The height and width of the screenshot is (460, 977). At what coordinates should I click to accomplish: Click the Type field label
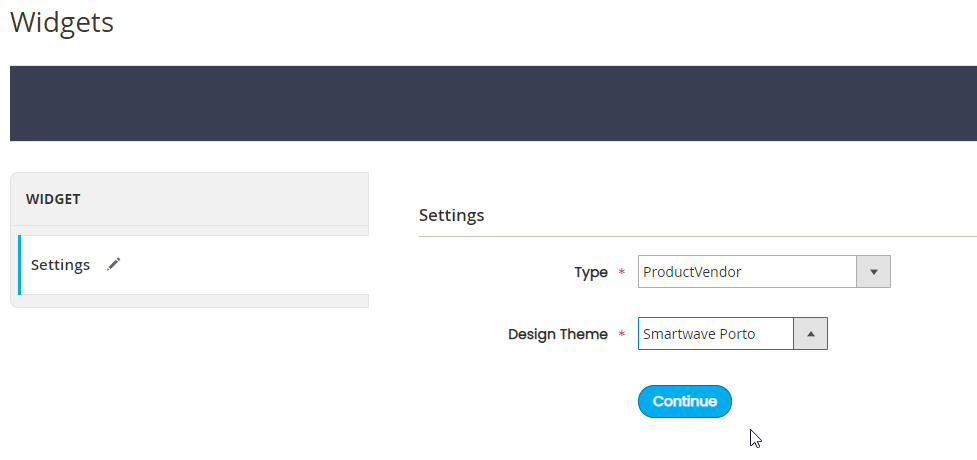591,272
